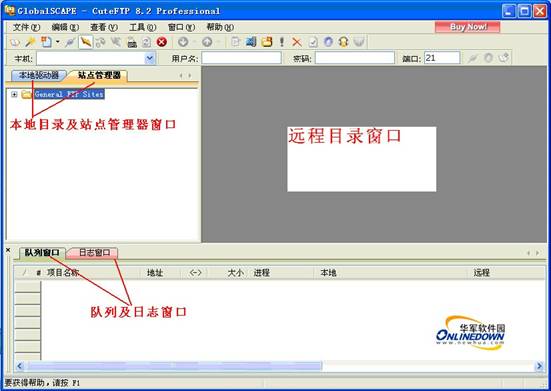Click the queue's horizontal scrollbar thumb
Viewport: 551px width, 391px height.
point(175,366)
